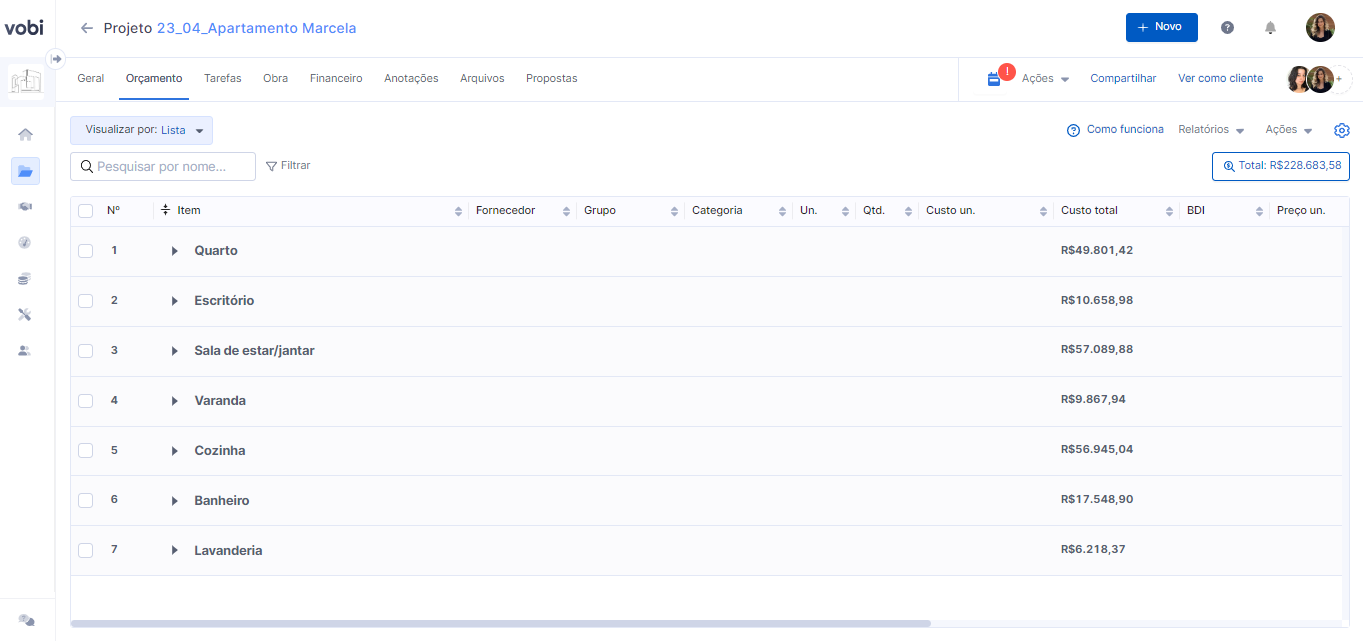Switch to the Obra tab
Image resolution: width=1363 pixels, height=641 pixels.
[275, 79]
